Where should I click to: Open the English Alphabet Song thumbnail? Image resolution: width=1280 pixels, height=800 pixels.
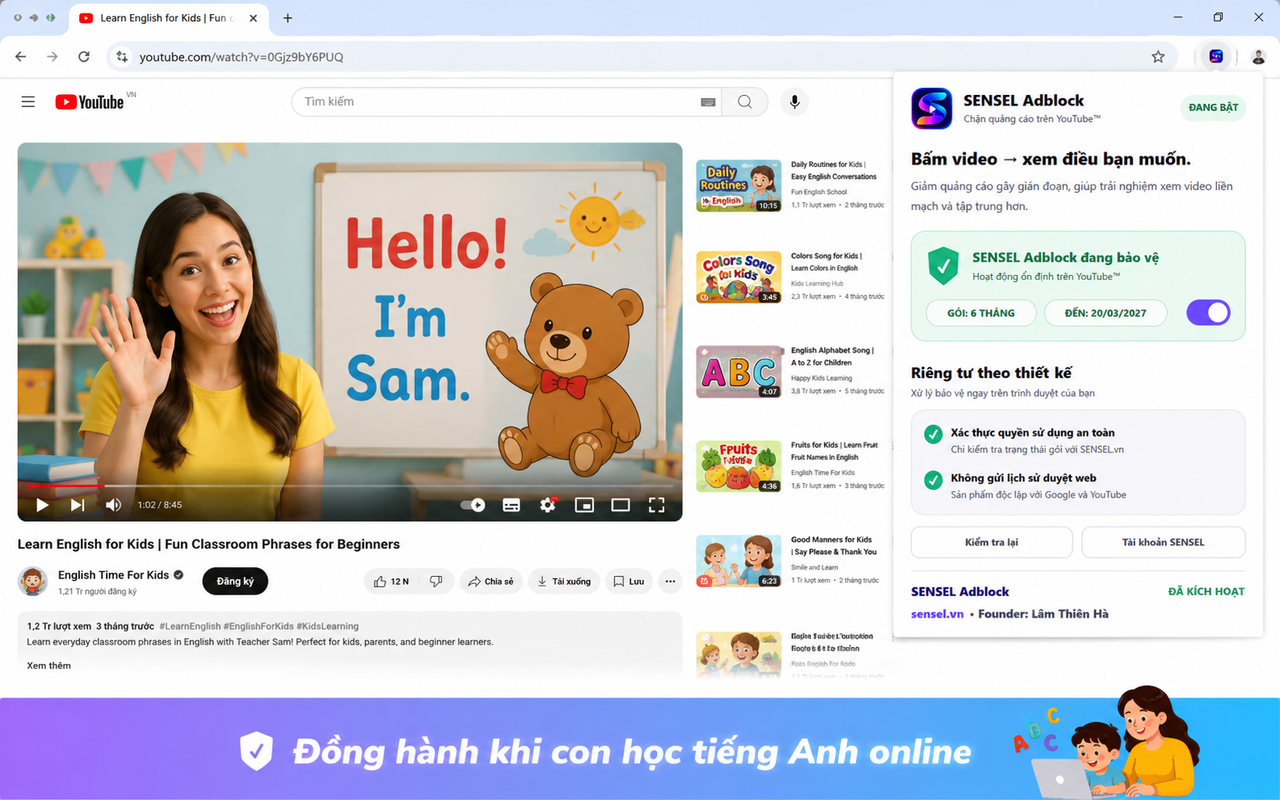click(739, 372)
